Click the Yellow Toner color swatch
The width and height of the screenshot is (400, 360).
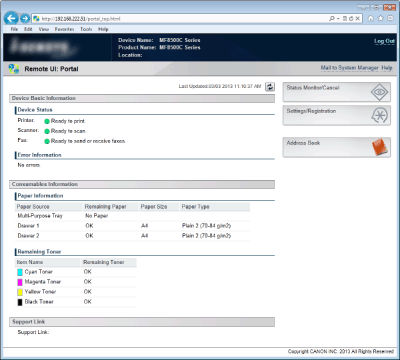click(20, 292)
